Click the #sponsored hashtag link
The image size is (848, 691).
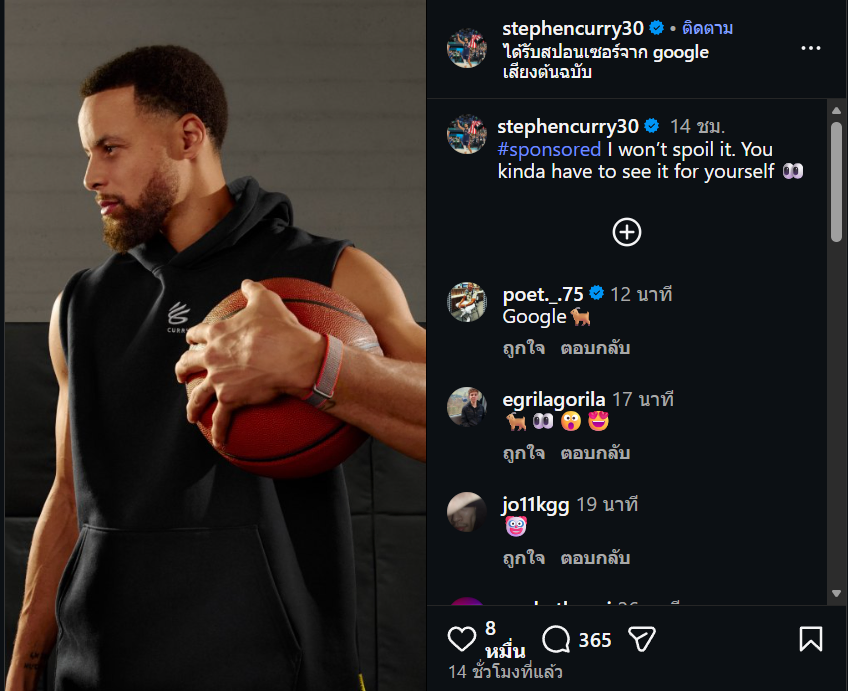pos(549,149)
